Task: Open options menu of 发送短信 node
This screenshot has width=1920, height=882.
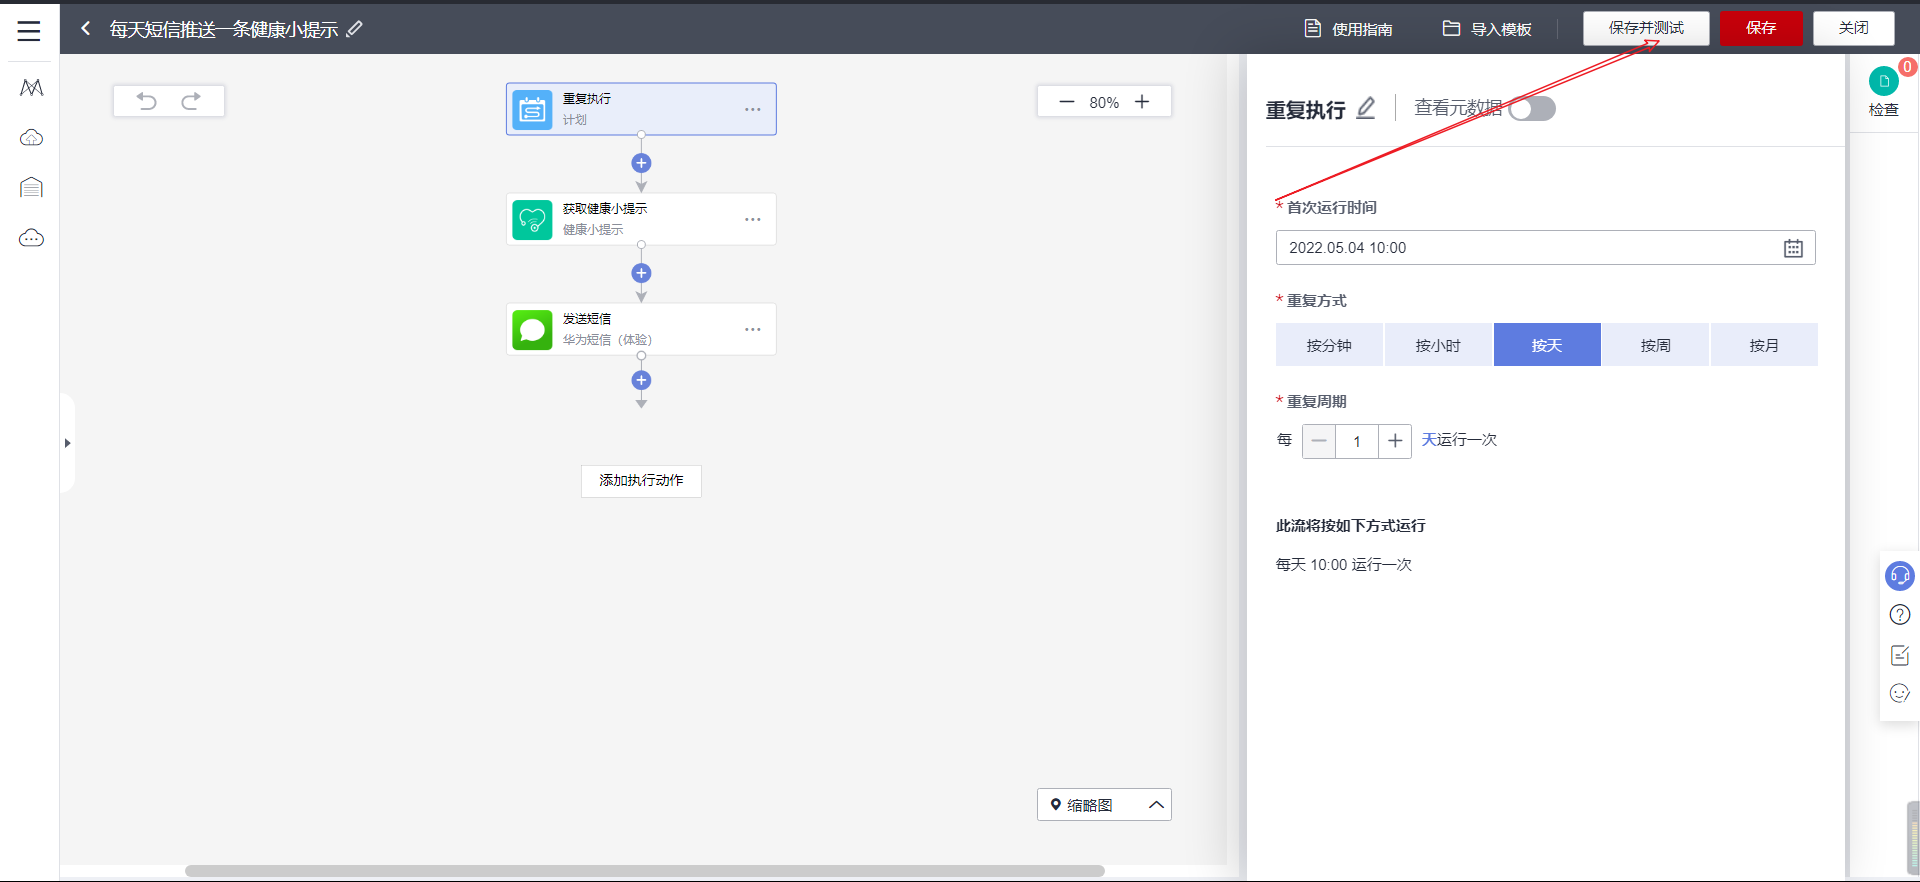Action: (x=753, y=329)
